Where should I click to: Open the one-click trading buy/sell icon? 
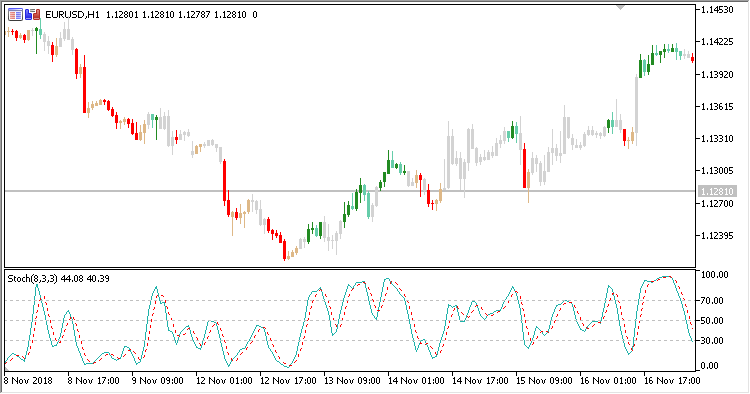[33, 15]
